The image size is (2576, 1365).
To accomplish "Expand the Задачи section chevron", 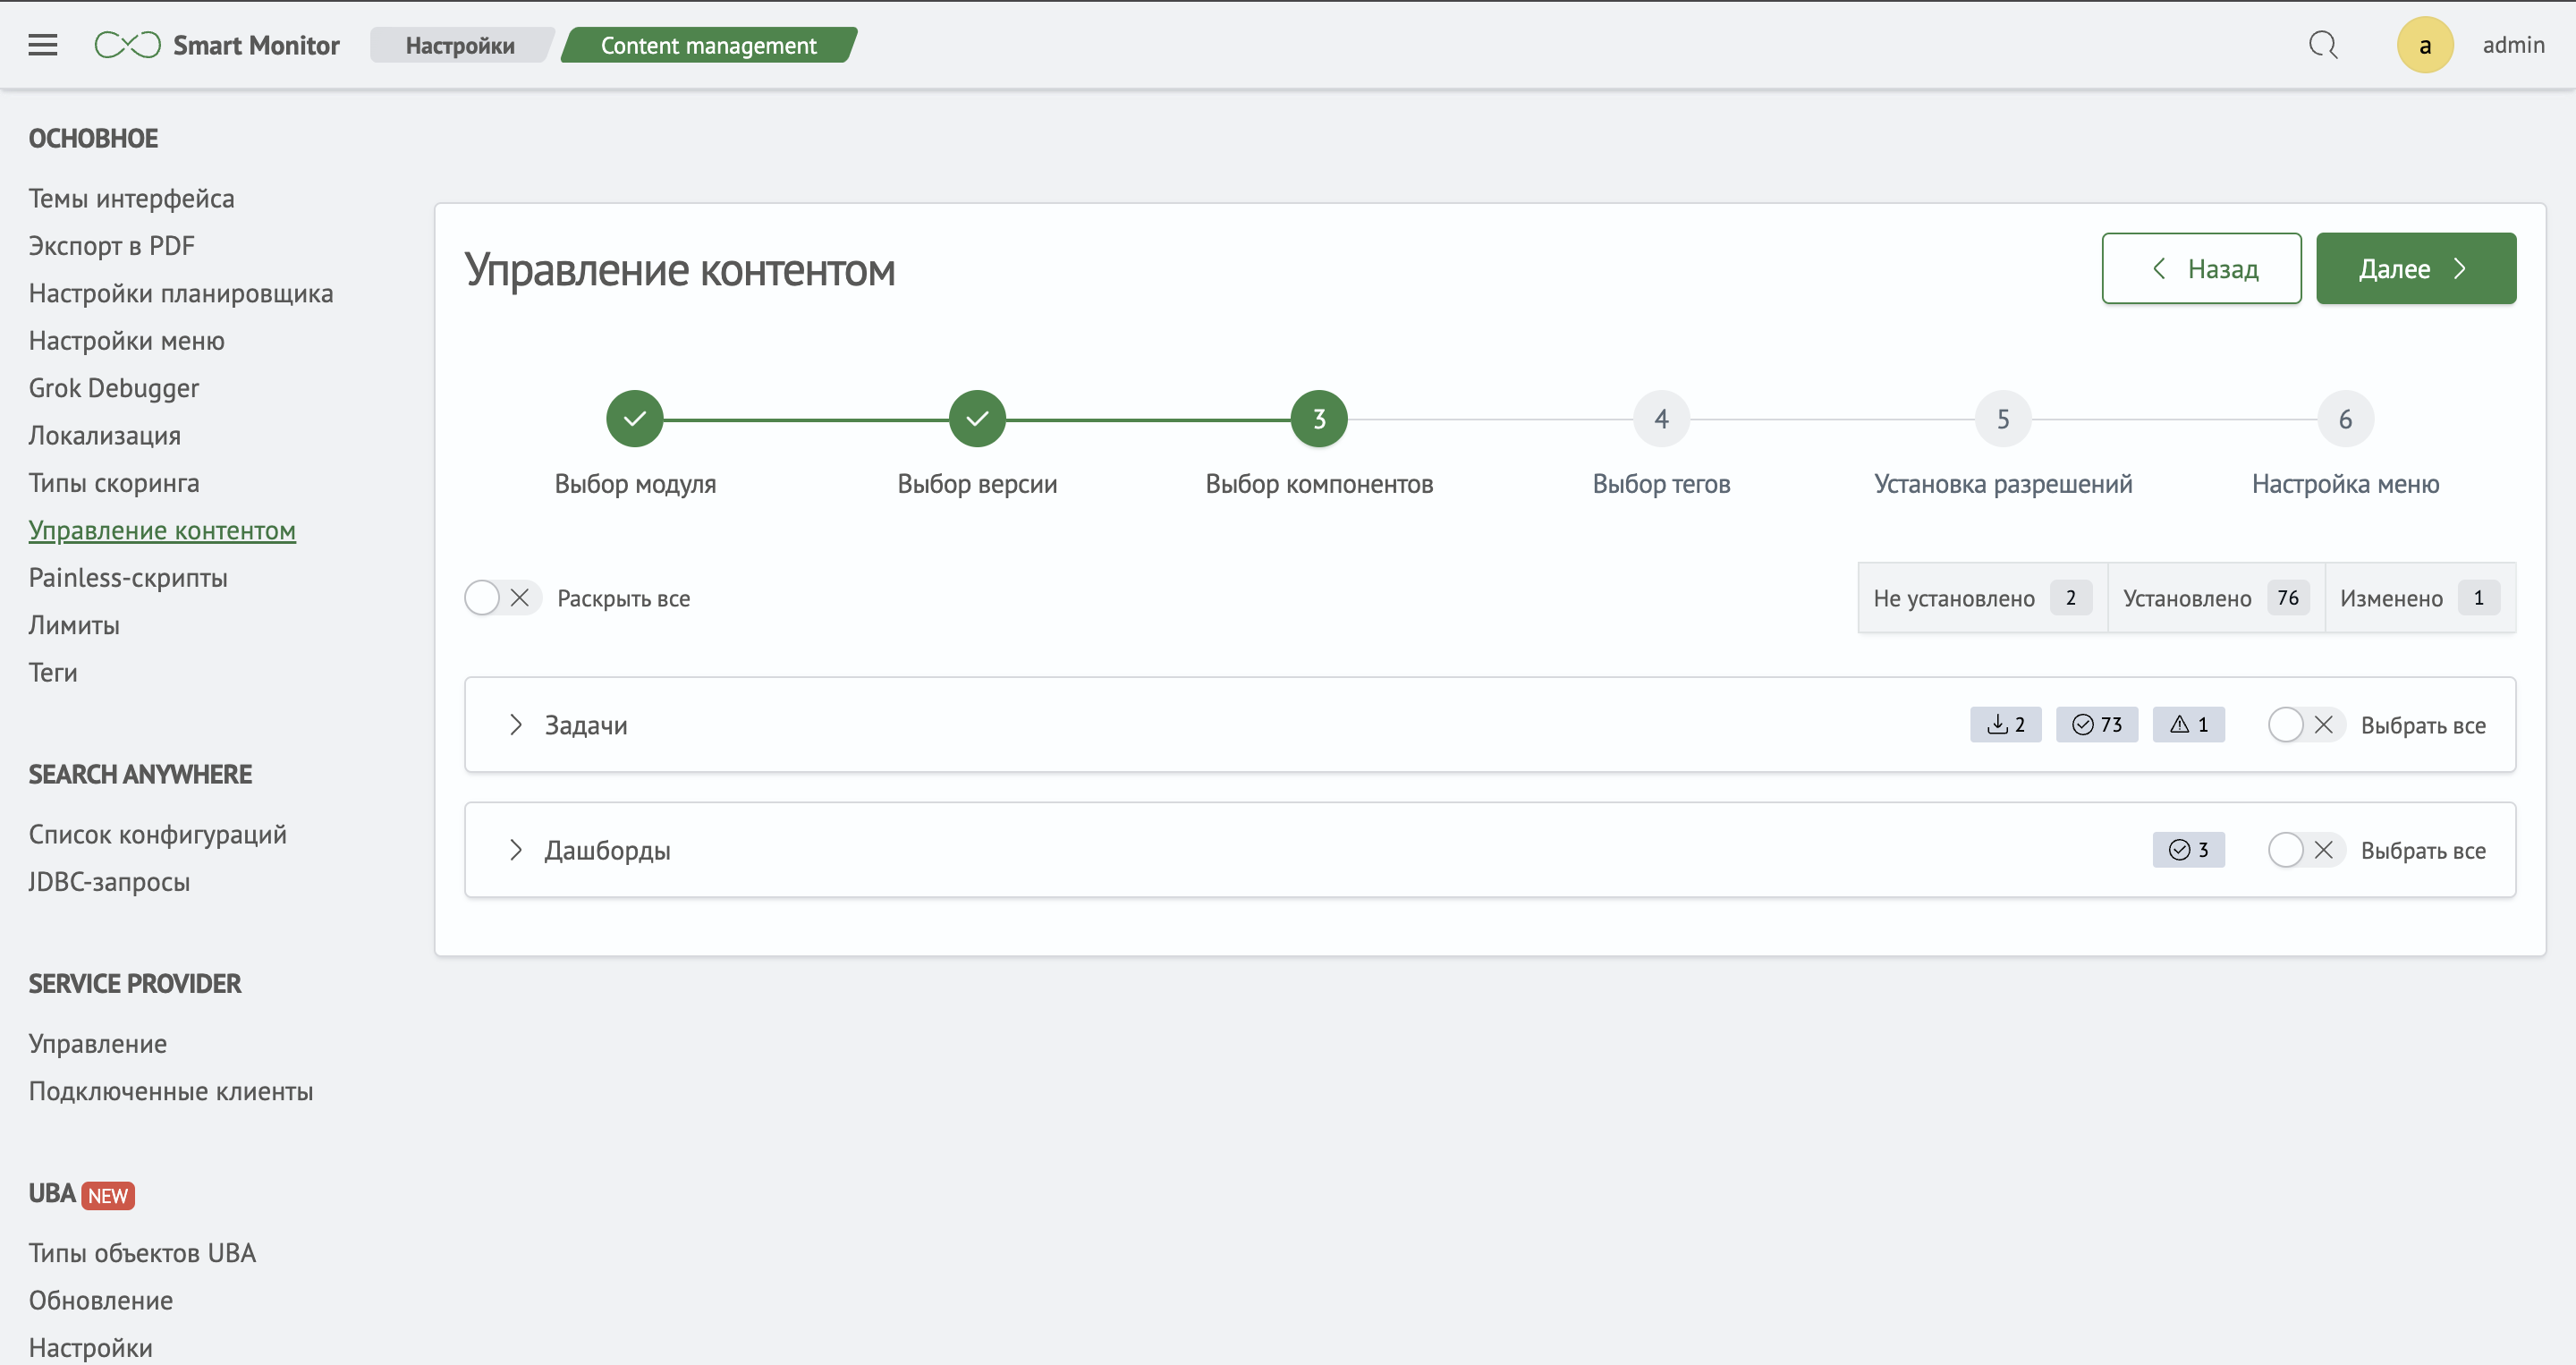I will tap(516, 725).
